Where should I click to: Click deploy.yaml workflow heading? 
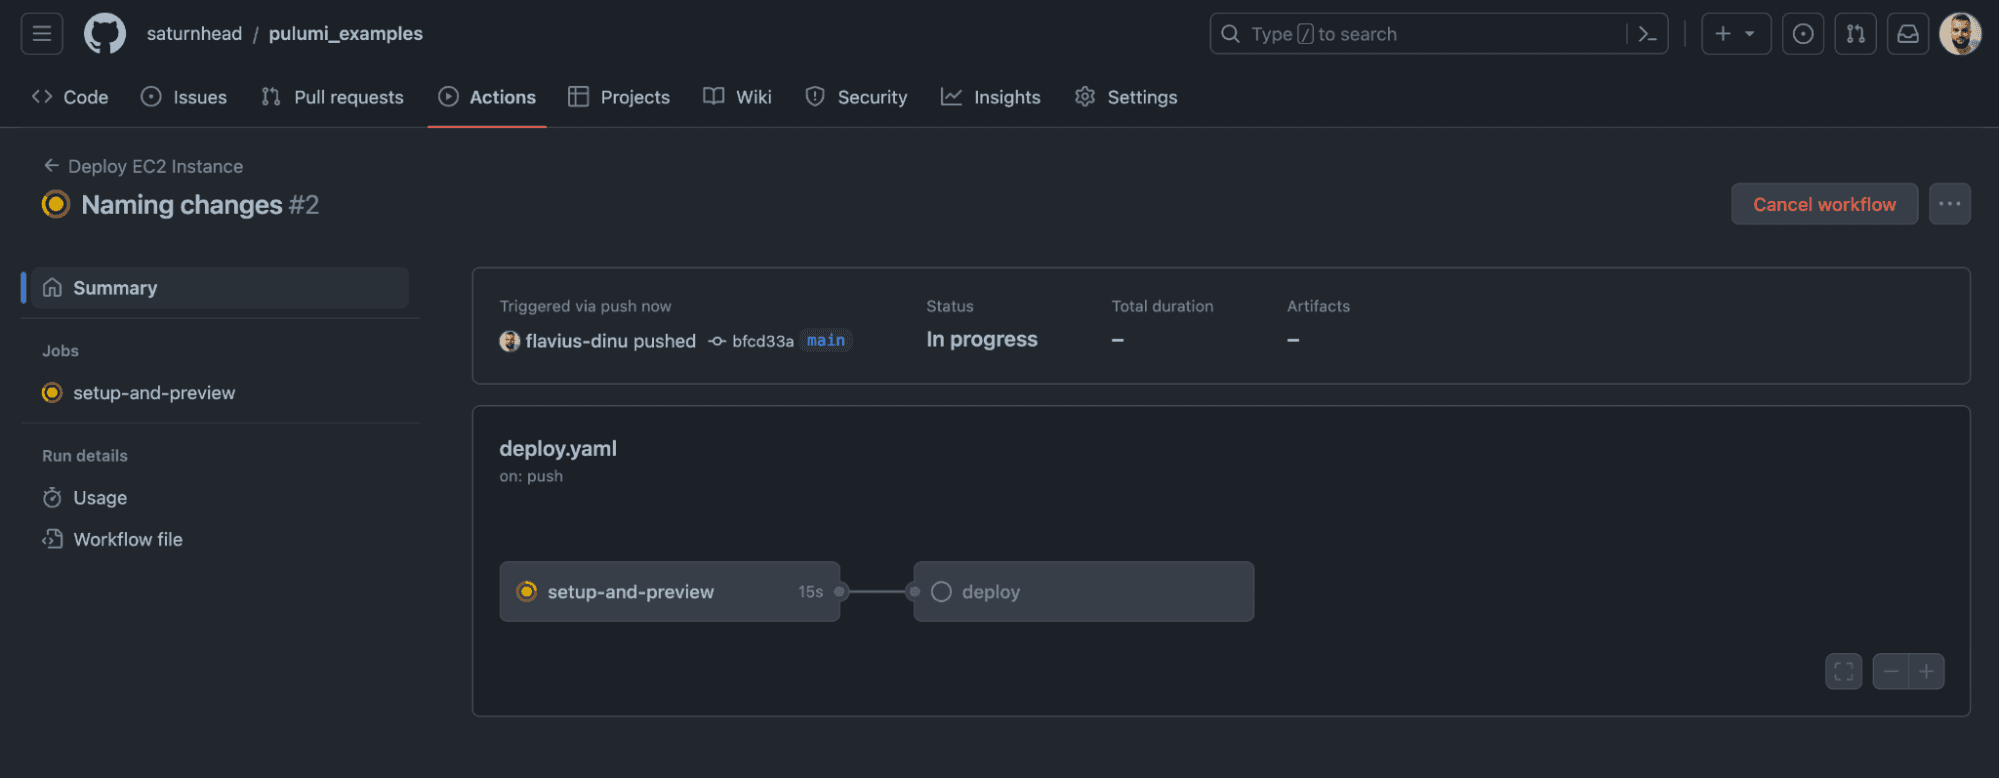tap(558, 449)
